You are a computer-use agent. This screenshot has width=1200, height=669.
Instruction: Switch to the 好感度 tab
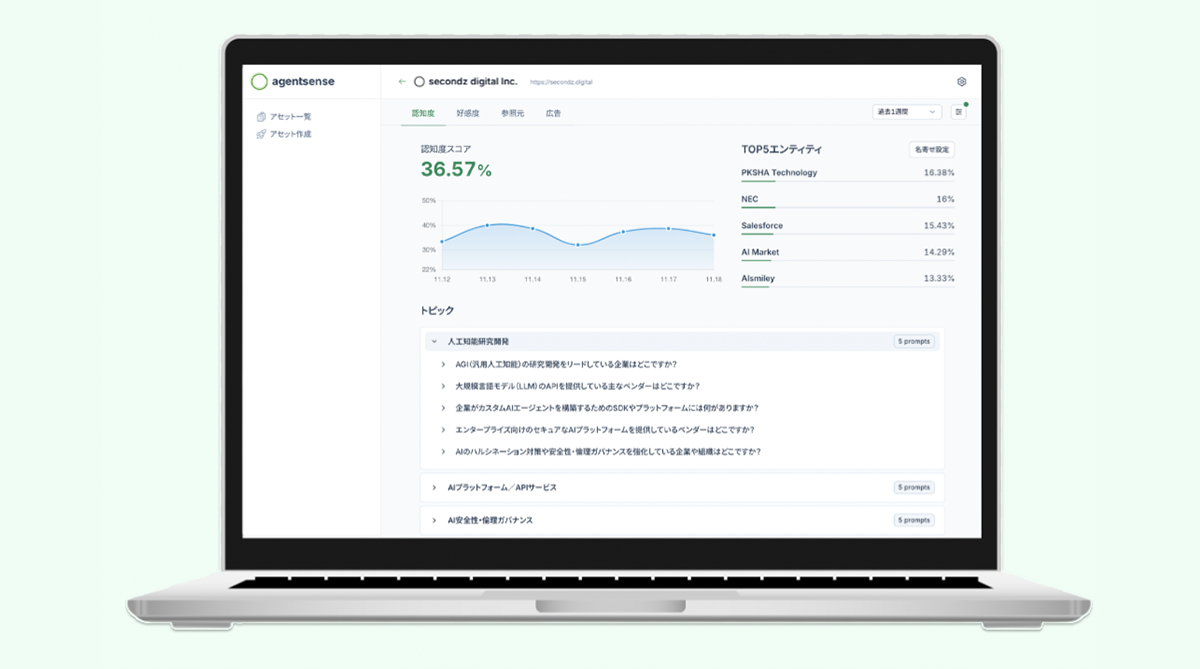click(x=468, y=113)
